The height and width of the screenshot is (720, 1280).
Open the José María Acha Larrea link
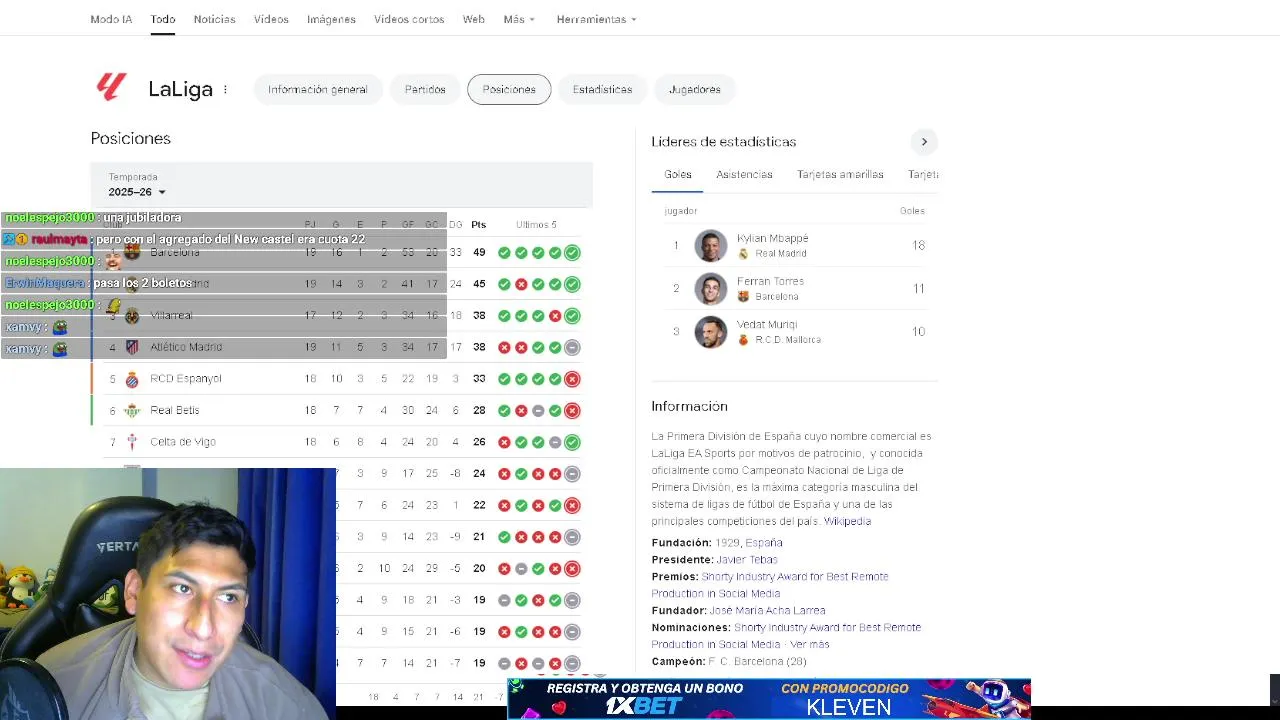point(767,610)
